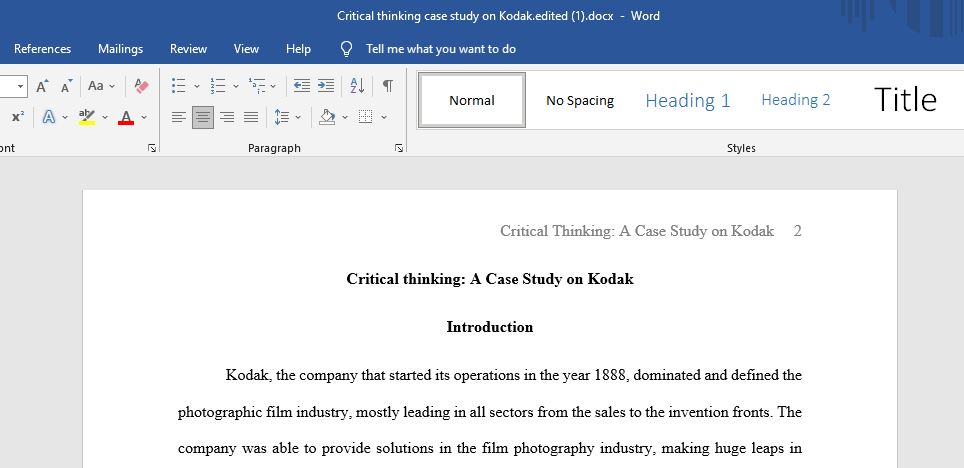This screenshot has width=964, height=468.
Task: Expand shading color dropdown arrow
Action: (345, 117)
